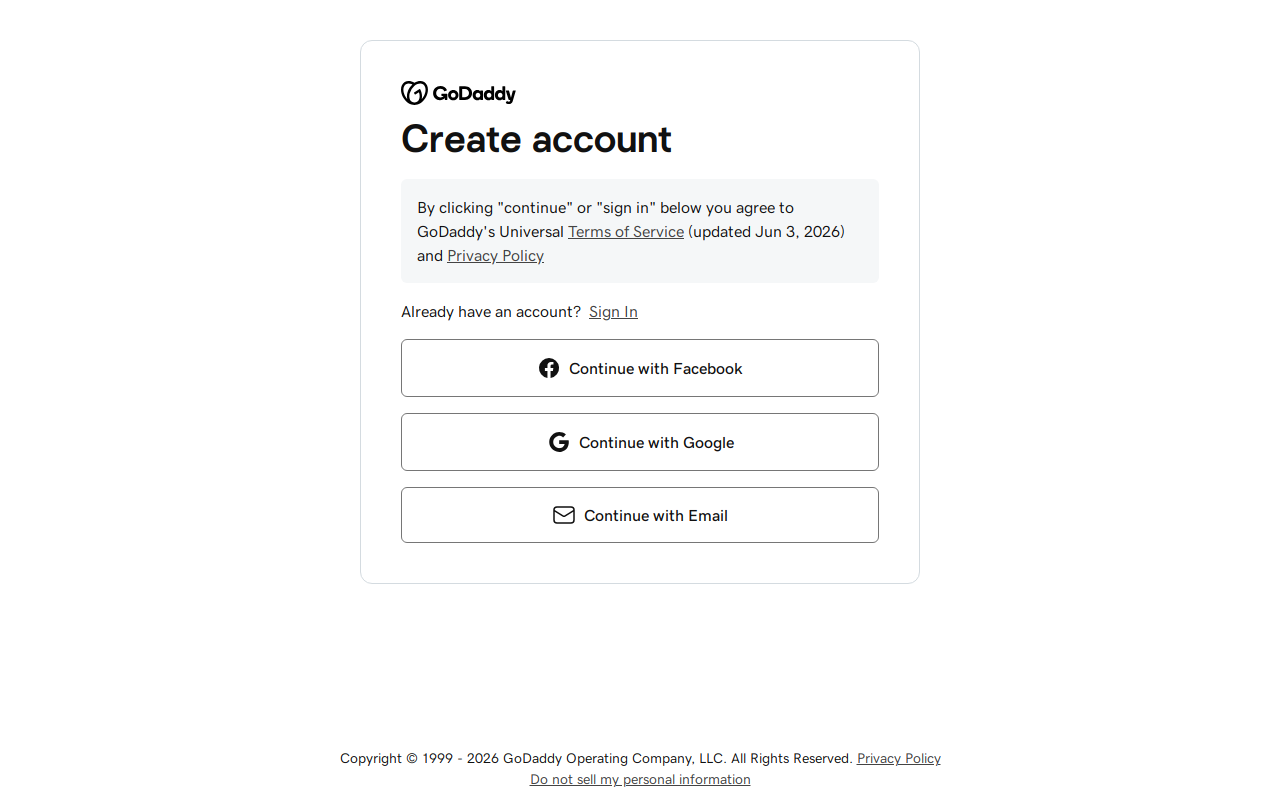This screenshot has height=800, width=1280.
Task: Open Privacy Policy link in agreement notice
Action: pos(495,256)
